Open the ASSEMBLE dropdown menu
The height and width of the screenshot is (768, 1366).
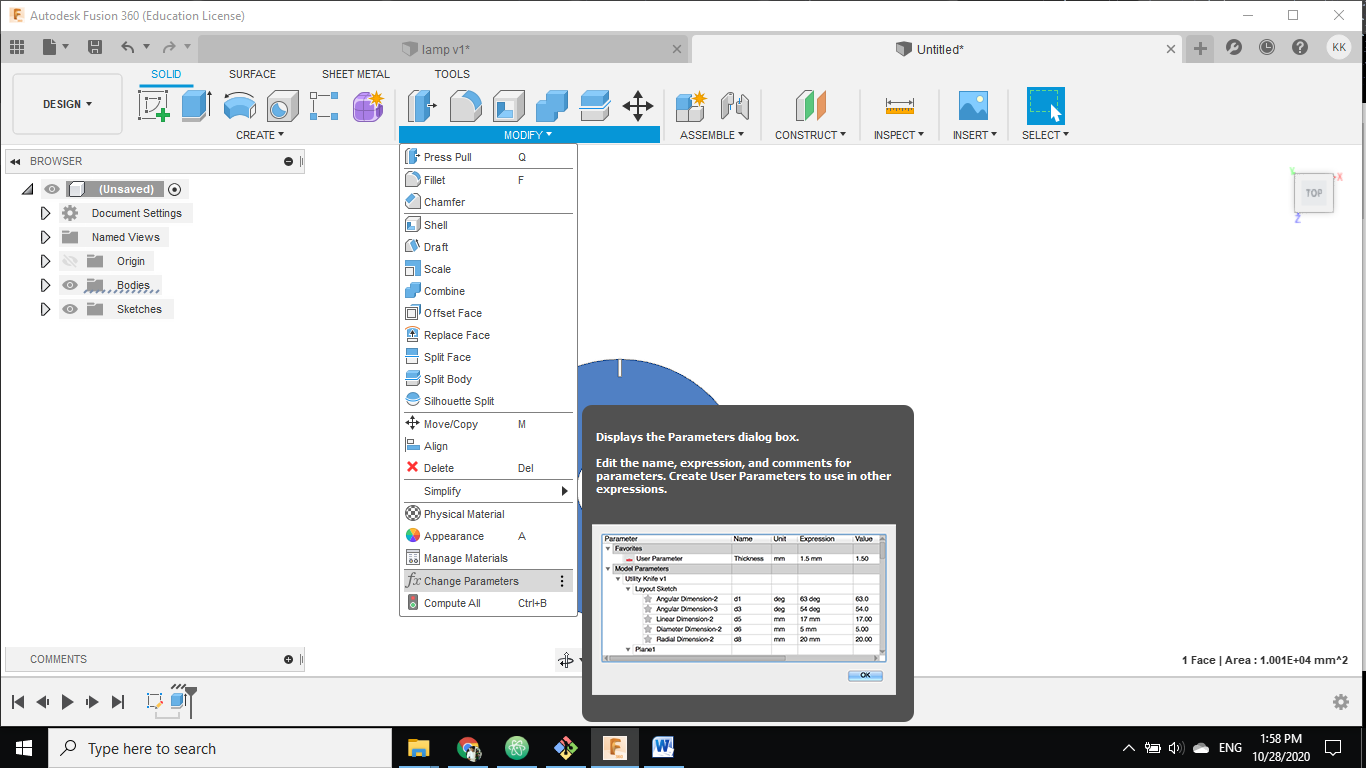(x=712, y=135)
